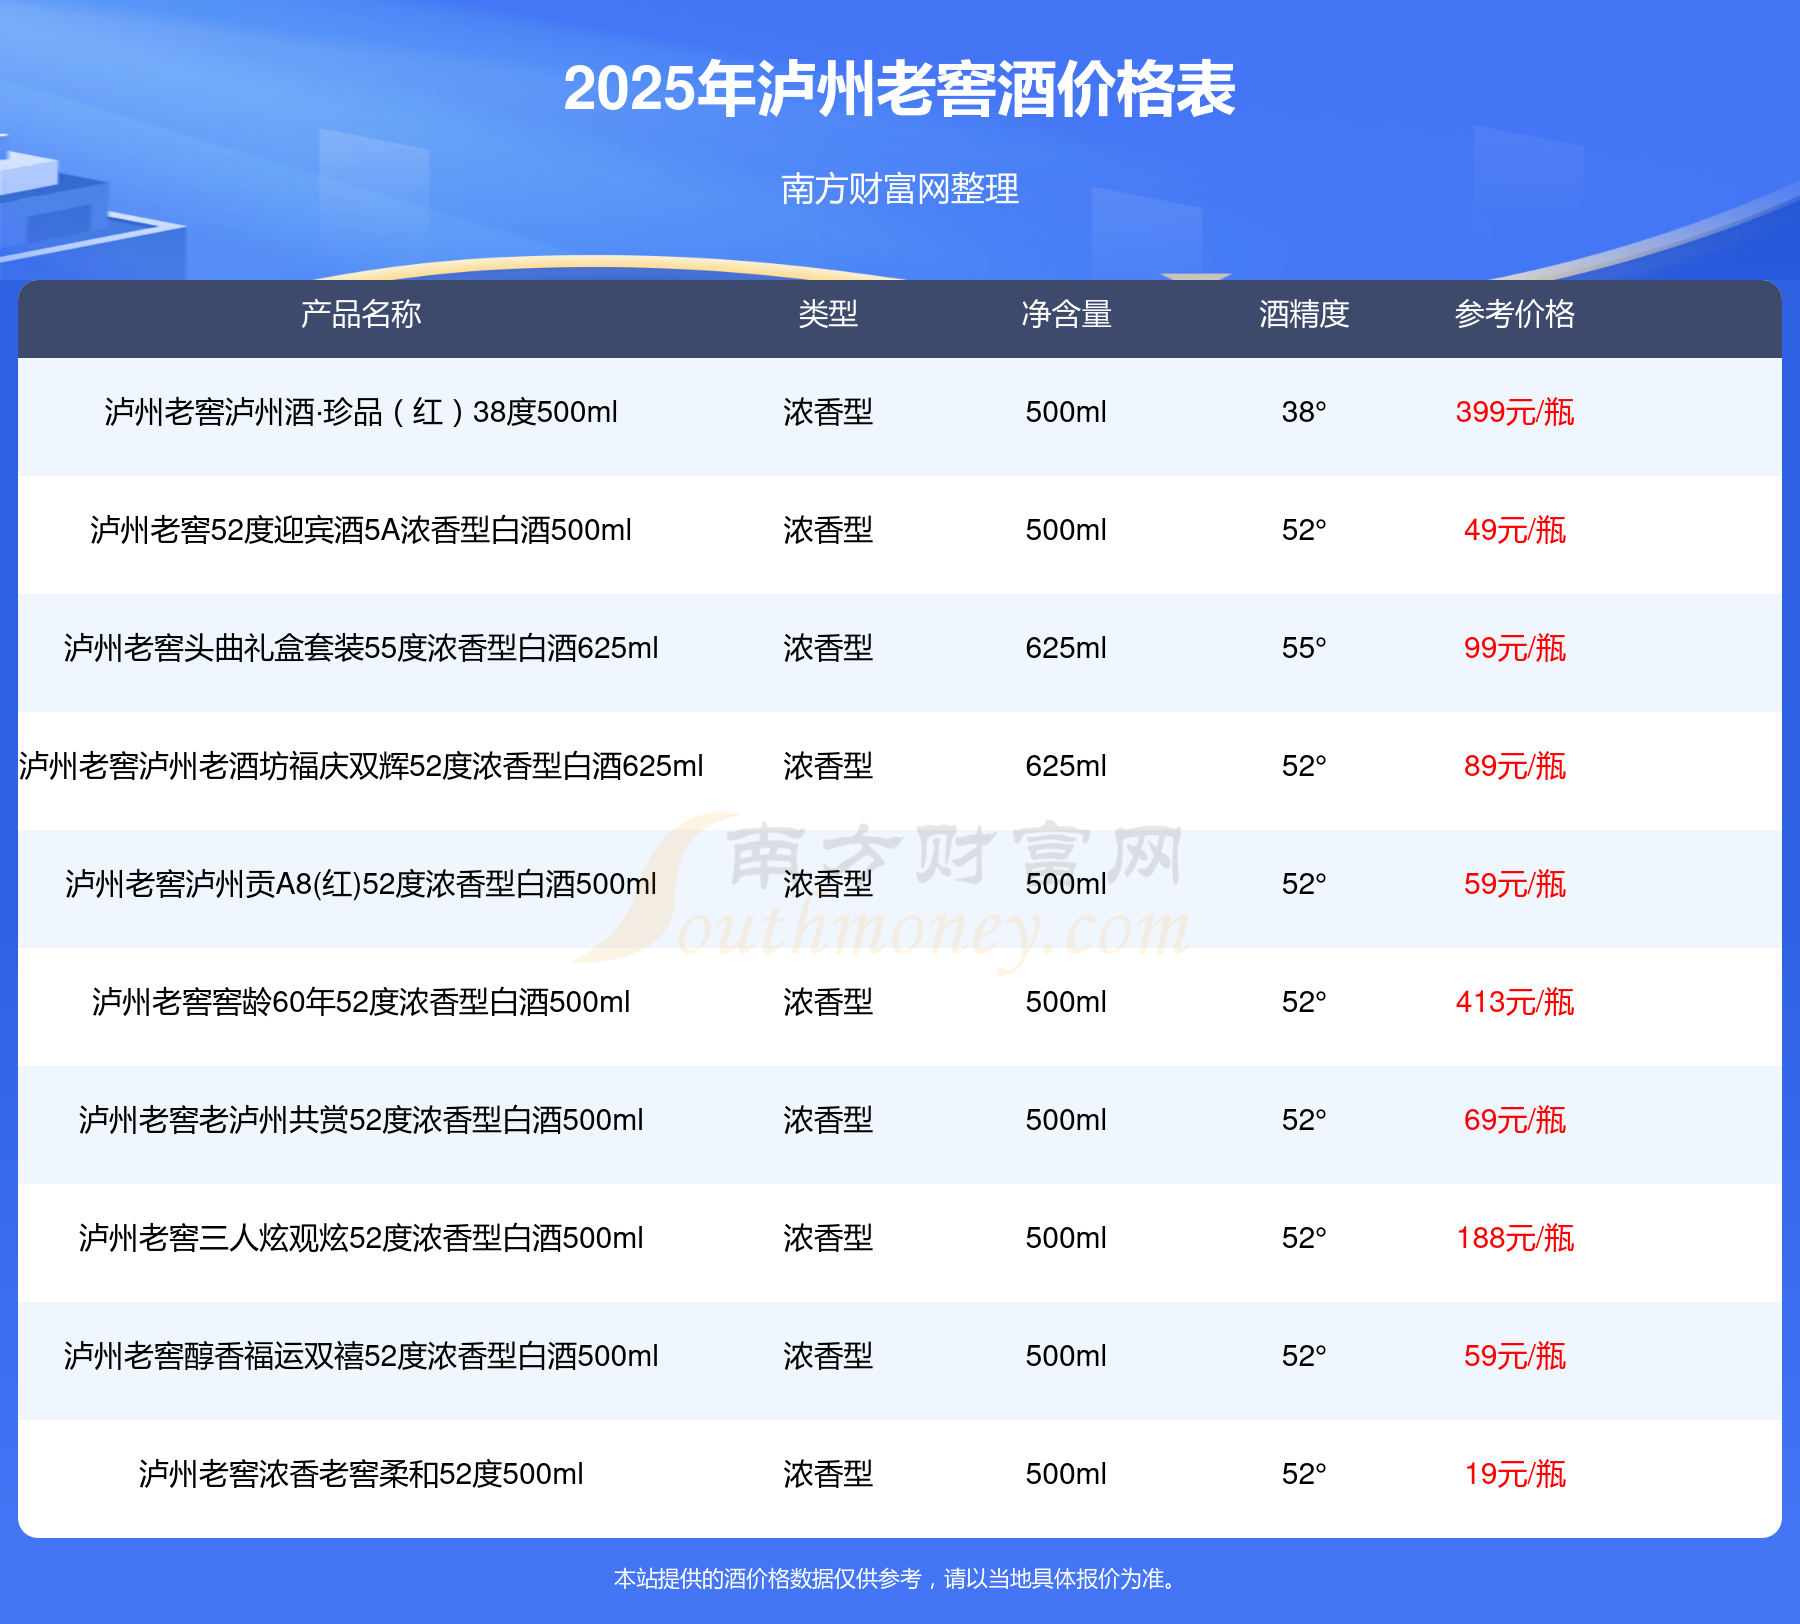Click "52°" in the 窖龄60年 row

tap(1304, 1002)
